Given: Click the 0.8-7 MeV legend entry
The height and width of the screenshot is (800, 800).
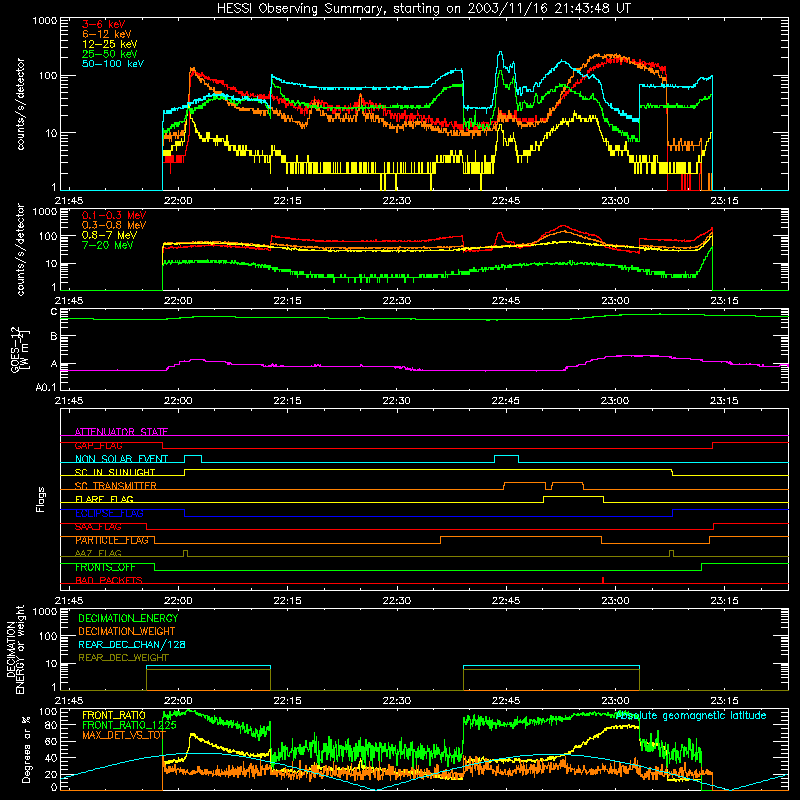Looking at the screenshot, I should click(x=109, y=235).
